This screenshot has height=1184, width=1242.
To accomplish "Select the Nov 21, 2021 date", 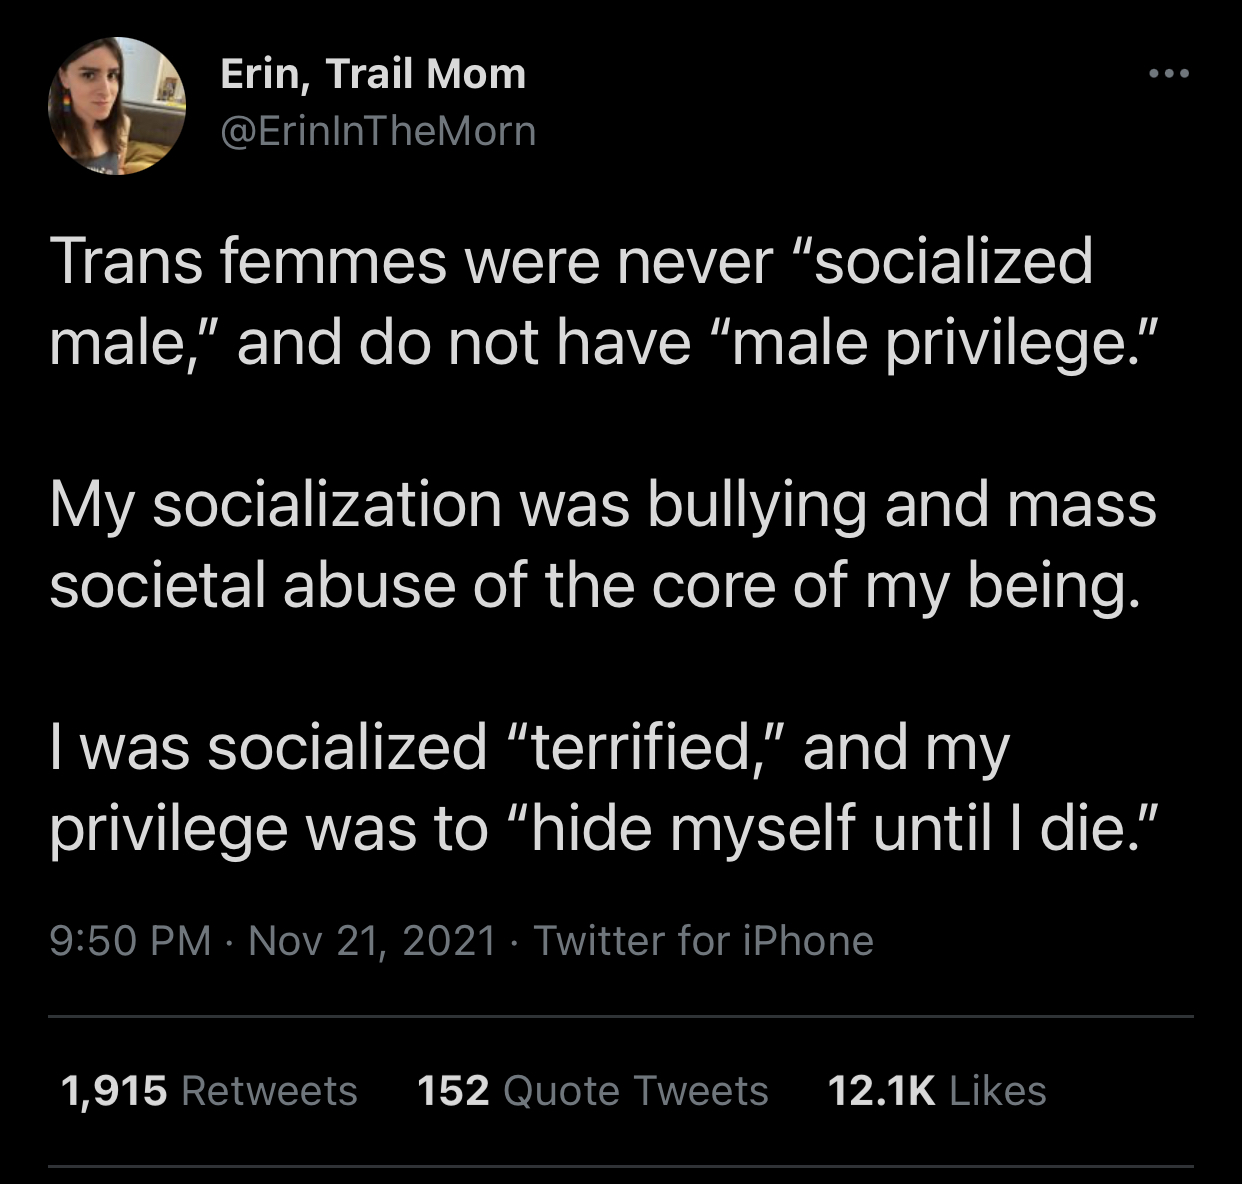I will (371, 941).
